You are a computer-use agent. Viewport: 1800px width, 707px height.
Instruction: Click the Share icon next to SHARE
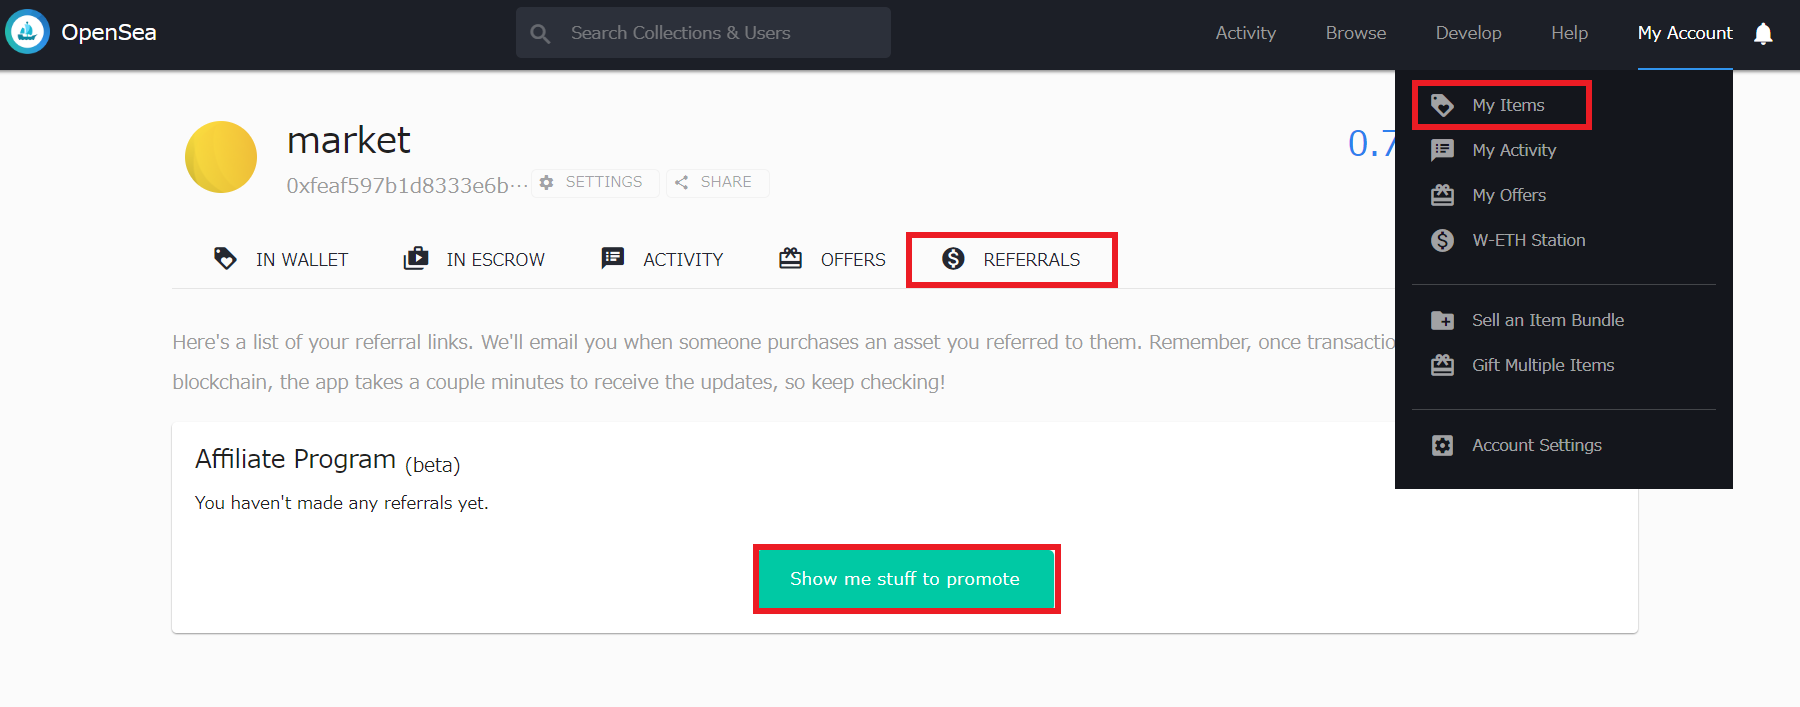tap(681, 182)
